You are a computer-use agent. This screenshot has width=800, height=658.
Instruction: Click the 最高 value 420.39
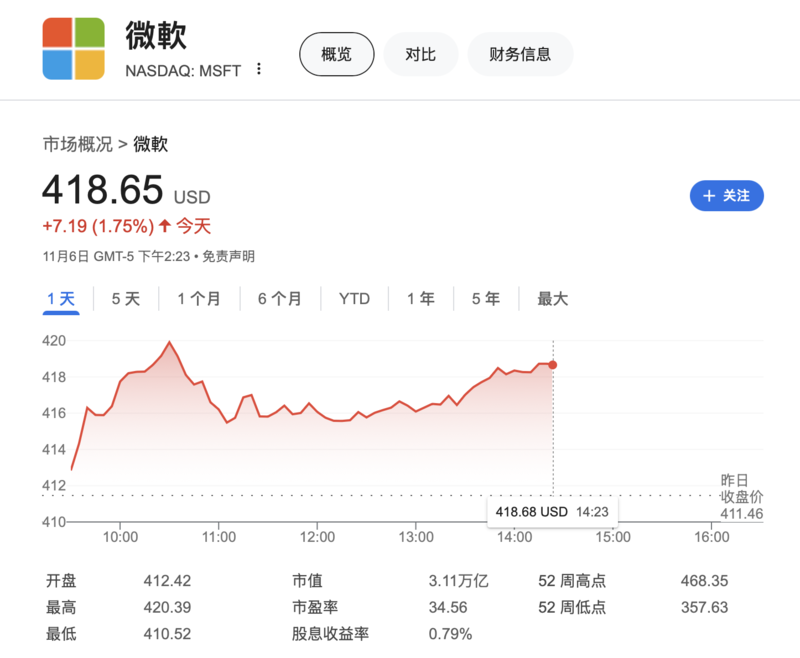tap(167, 607)
